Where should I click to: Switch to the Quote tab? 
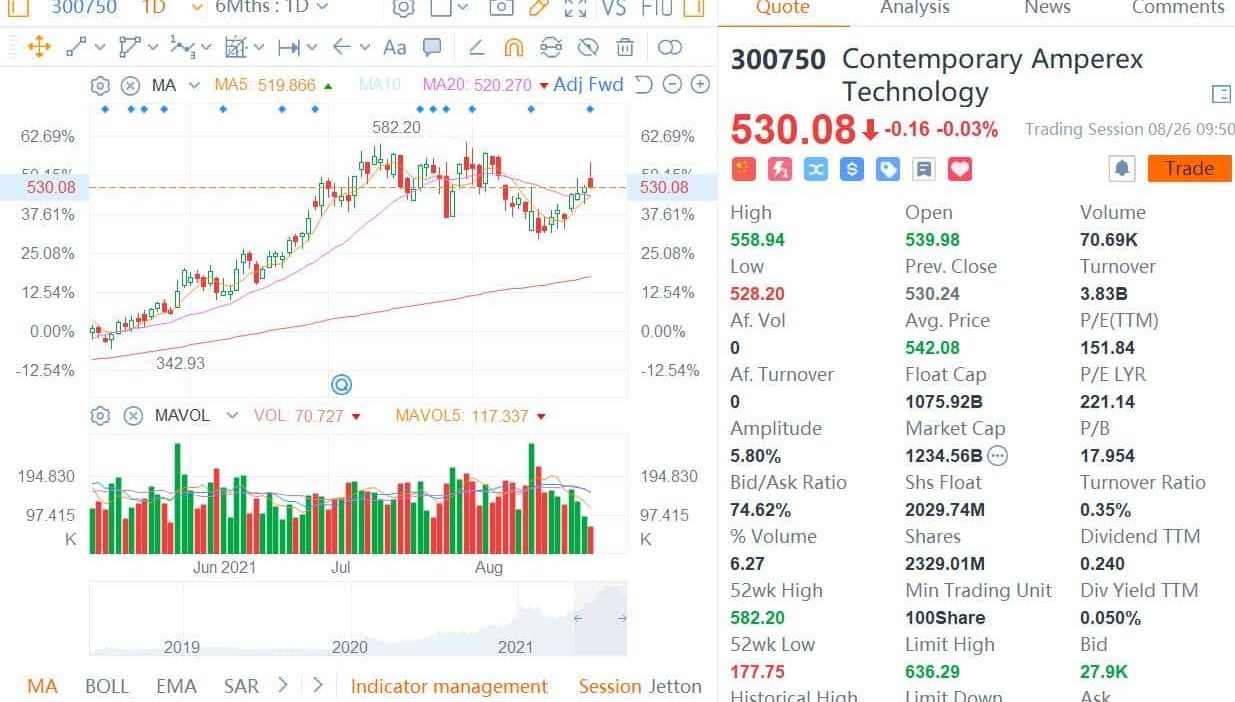(782, 8)
